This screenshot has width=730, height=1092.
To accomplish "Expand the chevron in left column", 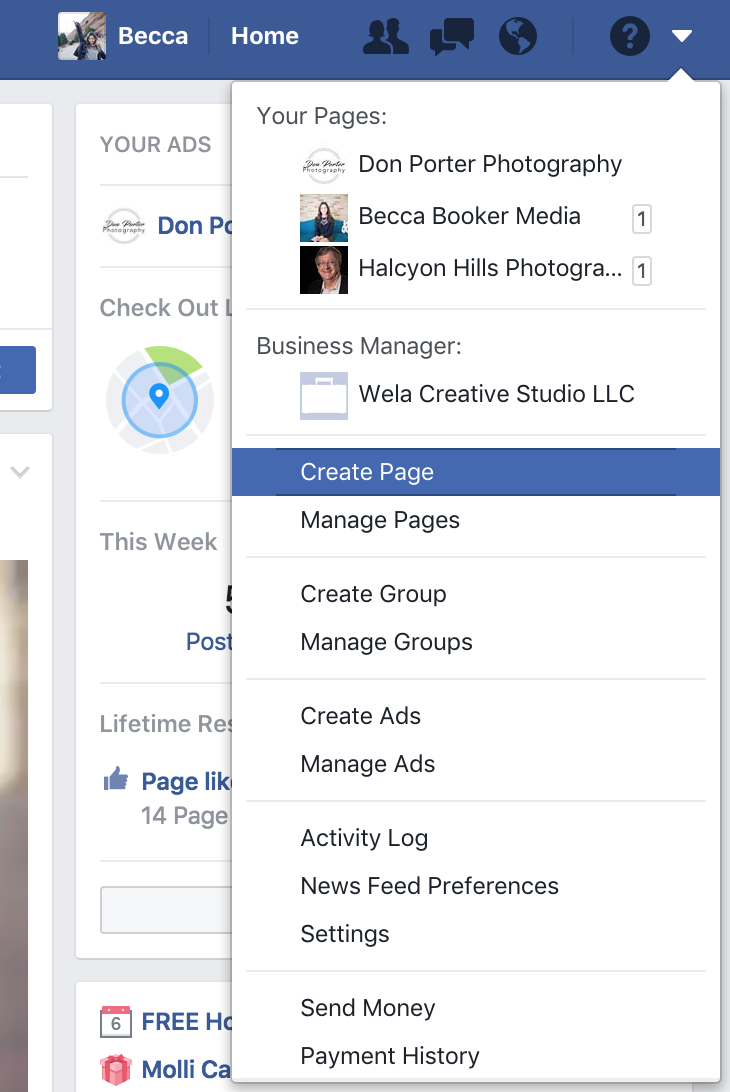I will coord(20,472).
